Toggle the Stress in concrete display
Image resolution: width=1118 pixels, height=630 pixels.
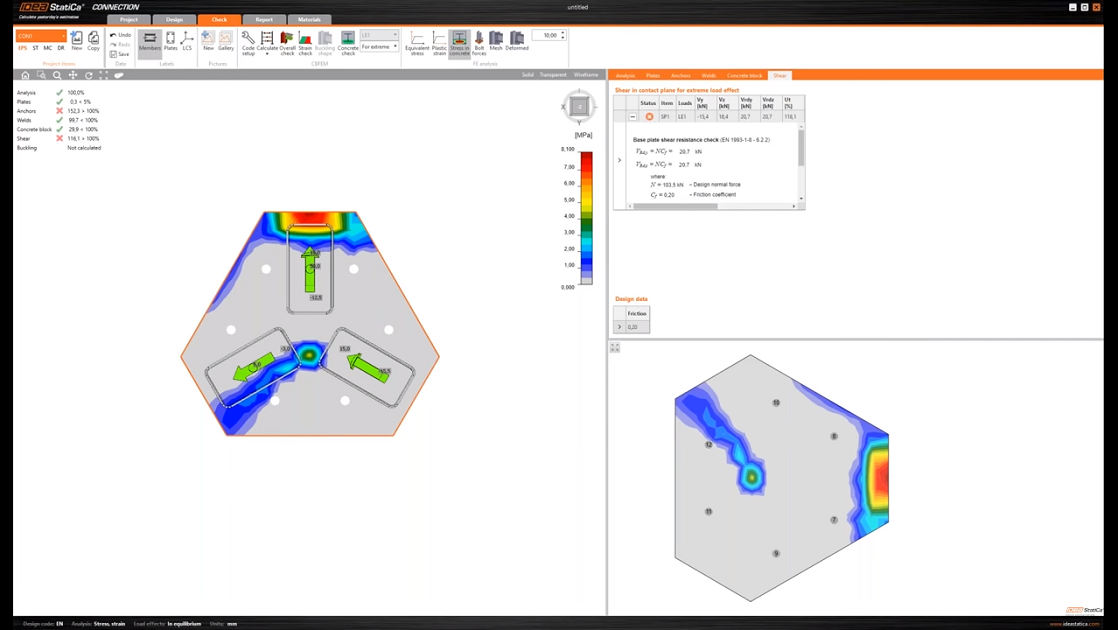coord(460,43)
